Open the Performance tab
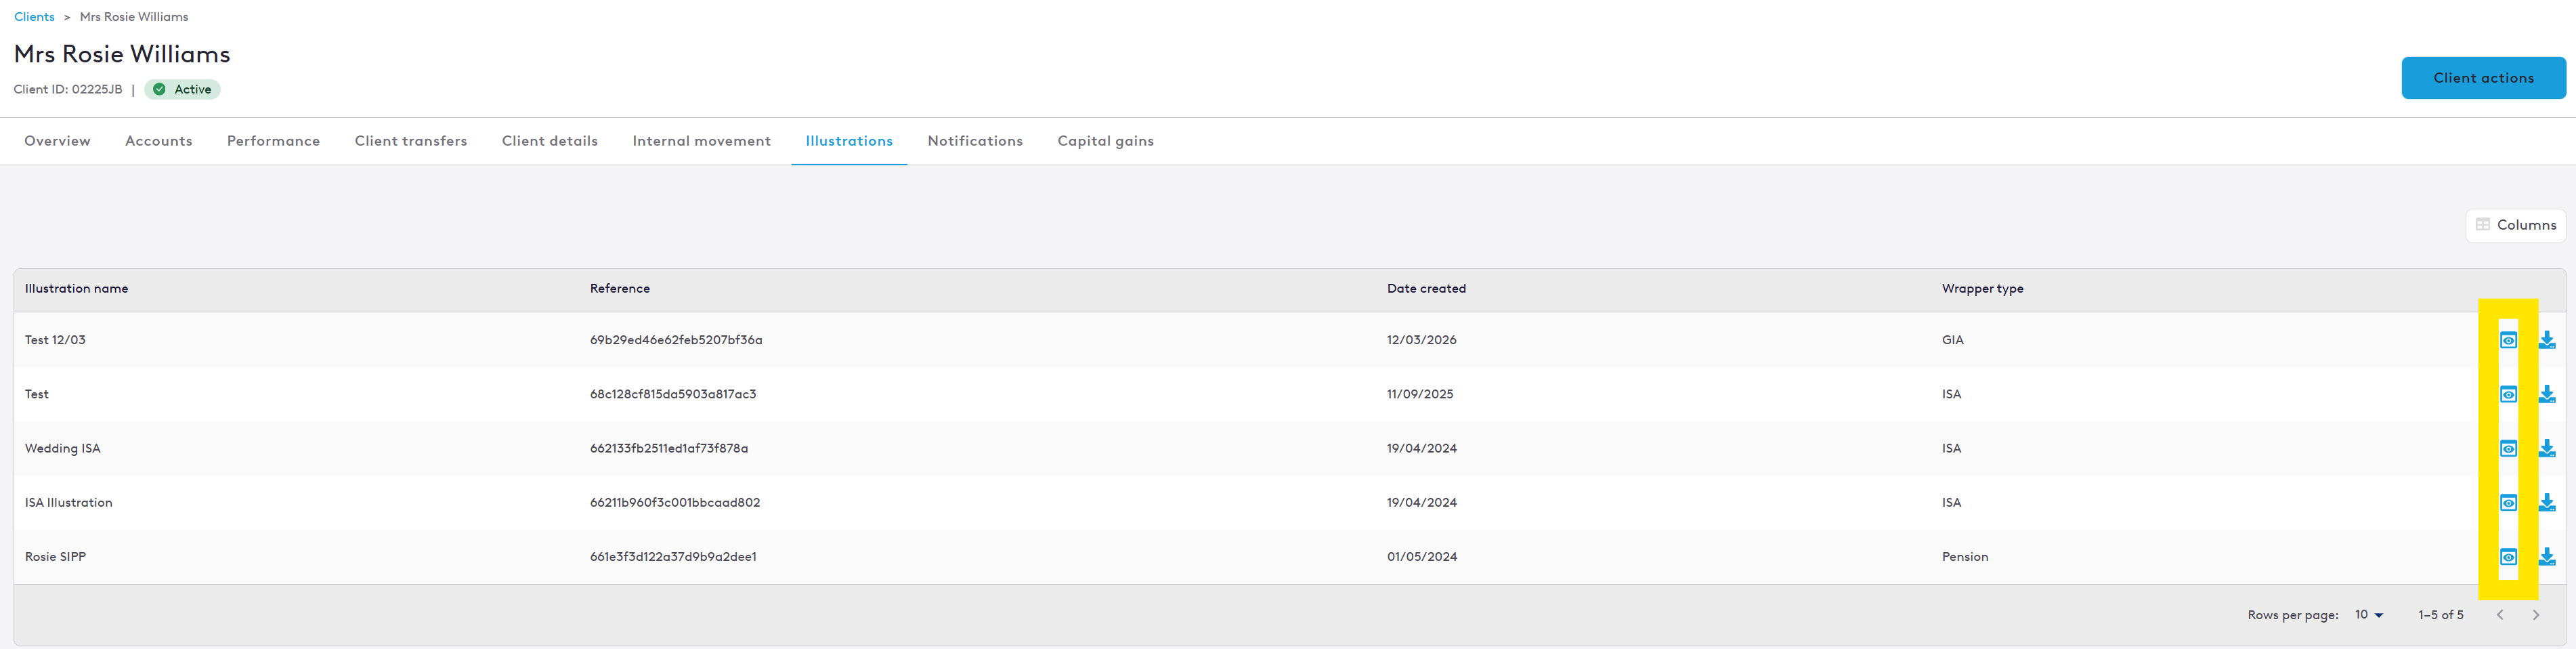 click(x=273, y=141)
